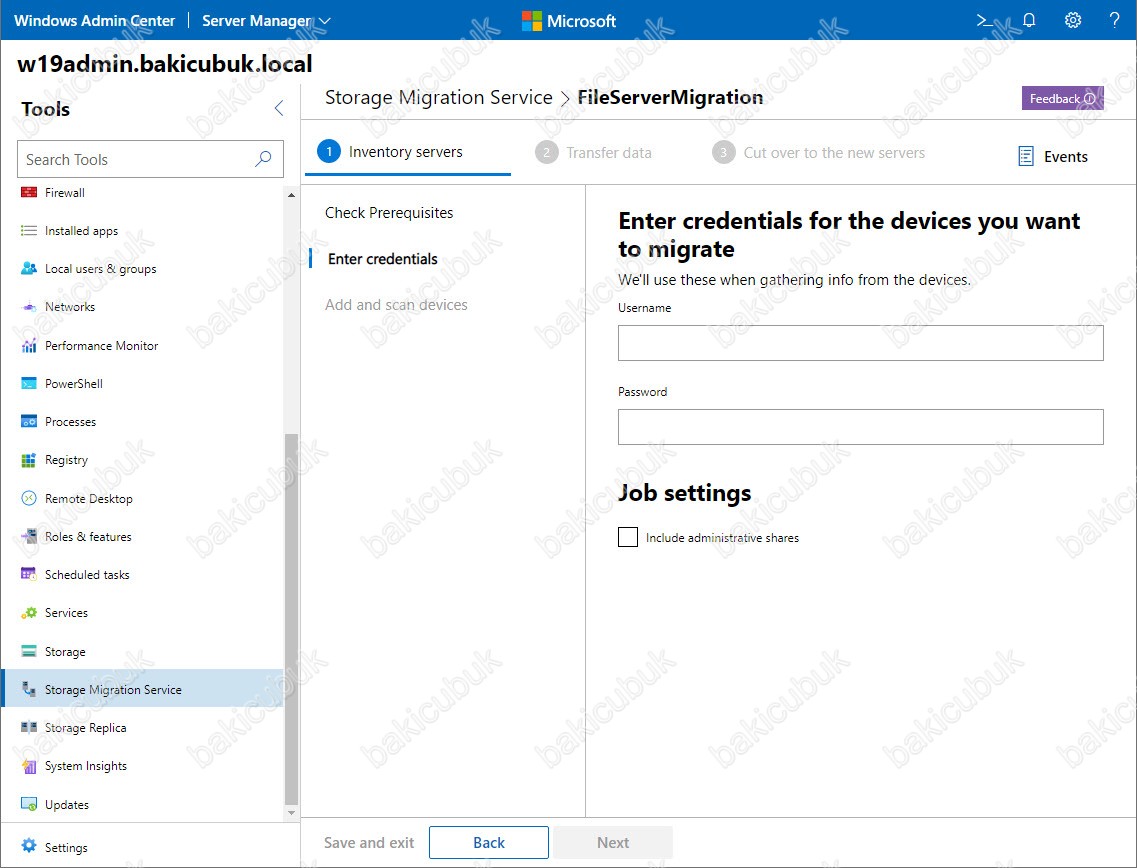The width and height of the screenshot is (1137, 868).
Task: Click the Back button
Action: click(x=489, y=843)
